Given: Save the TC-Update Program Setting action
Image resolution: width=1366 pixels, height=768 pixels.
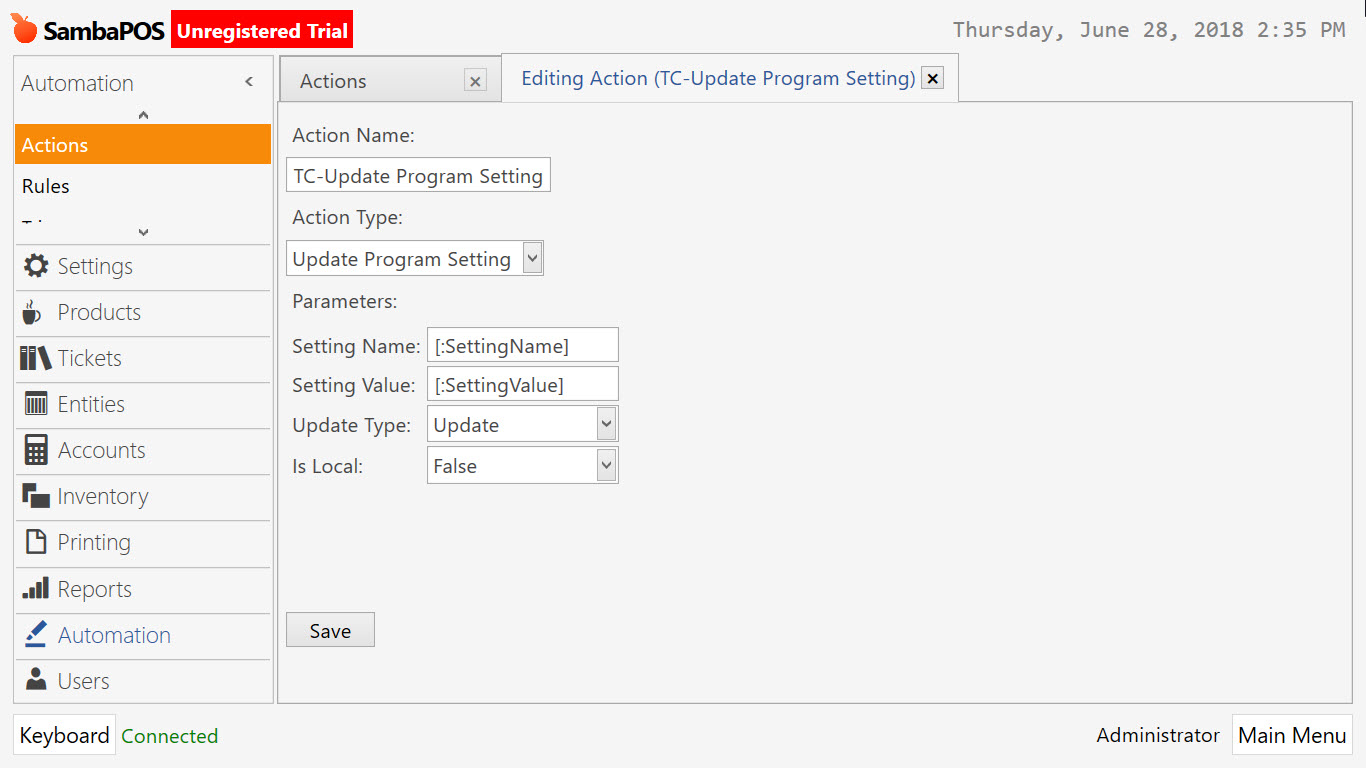Looking at the screenshot, I should click(x=330, y=629).
